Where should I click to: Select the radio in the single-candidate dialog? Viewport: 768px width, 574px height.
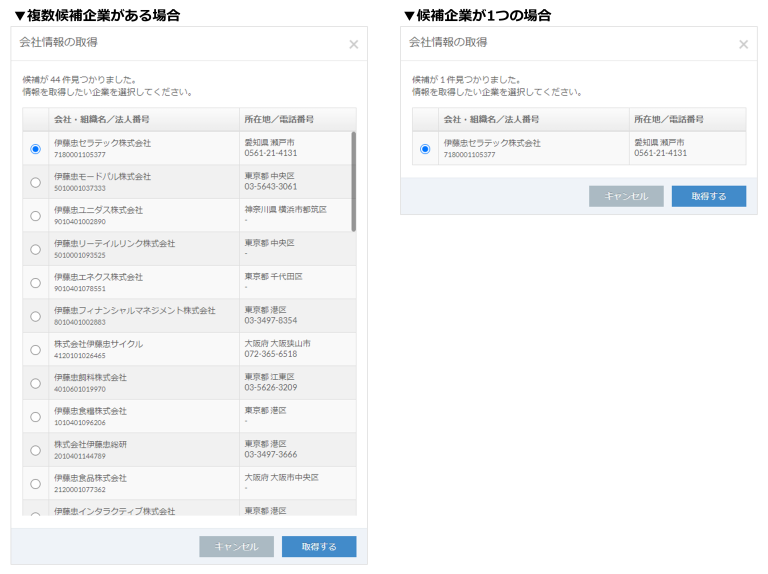click(425, 149)
